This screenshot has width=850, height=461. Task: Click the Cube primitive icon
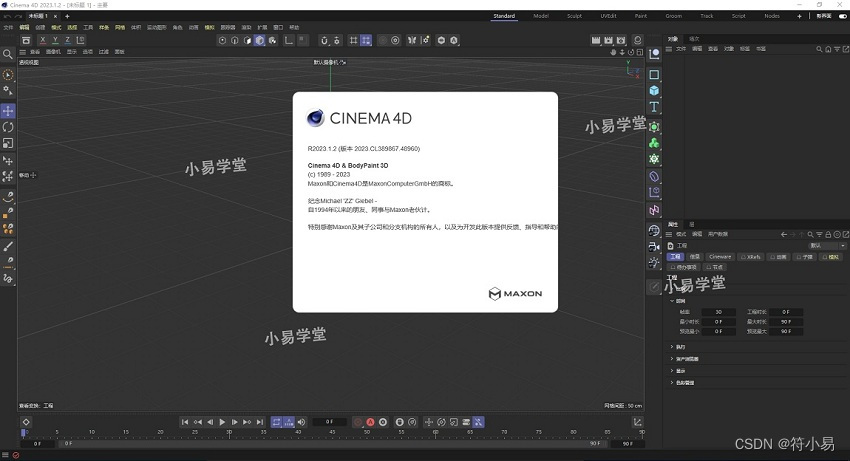click(654, 91)
